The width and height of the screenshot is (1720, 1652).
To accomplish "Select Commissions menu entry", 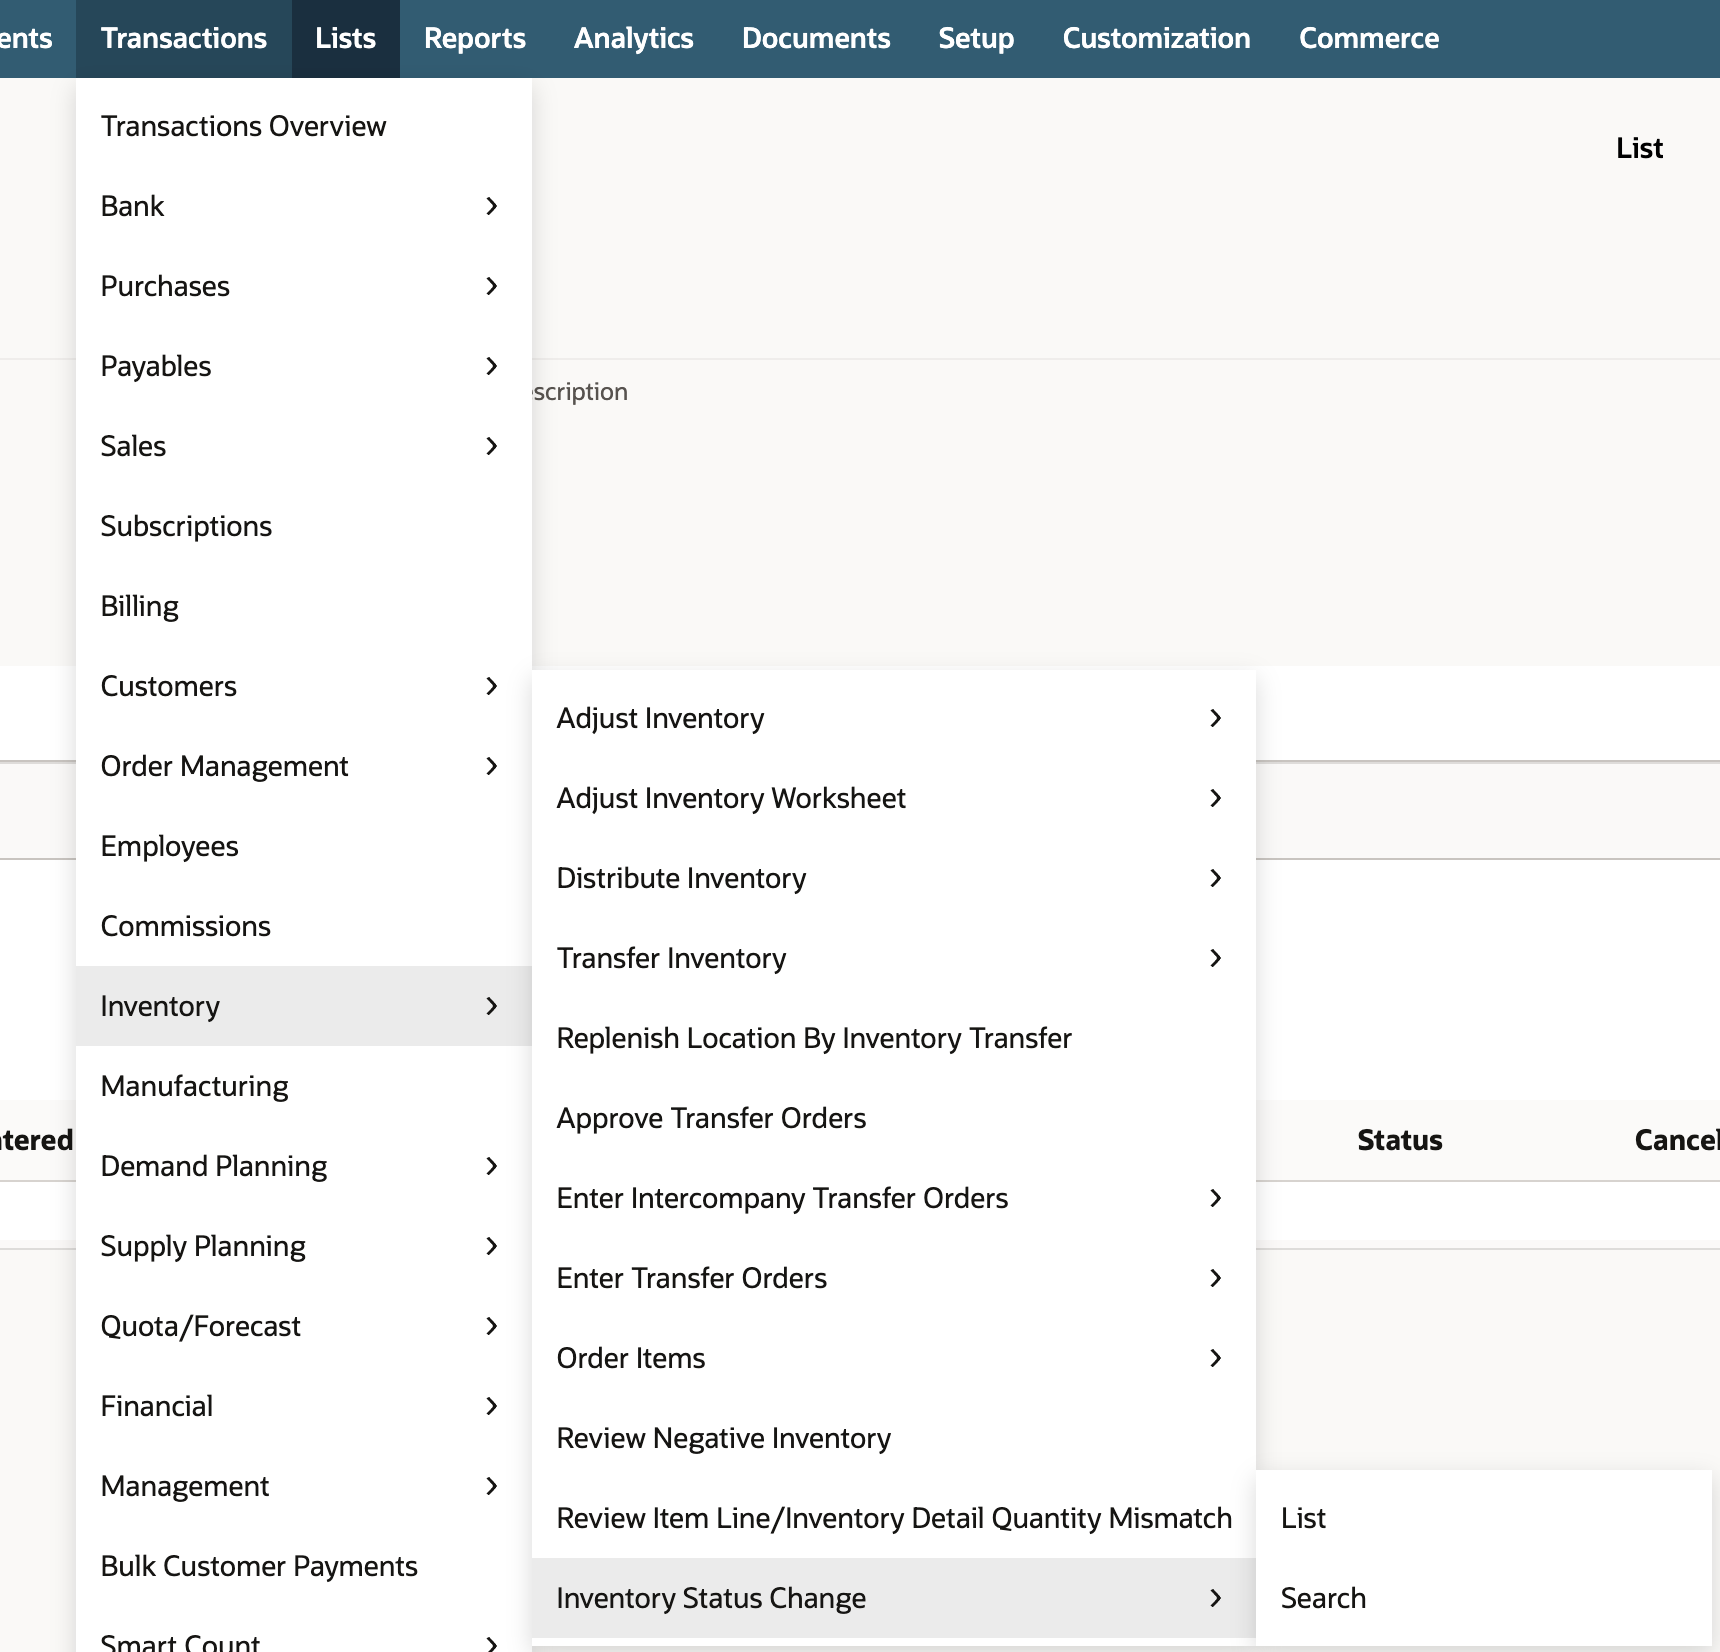I will click(304, 926).
